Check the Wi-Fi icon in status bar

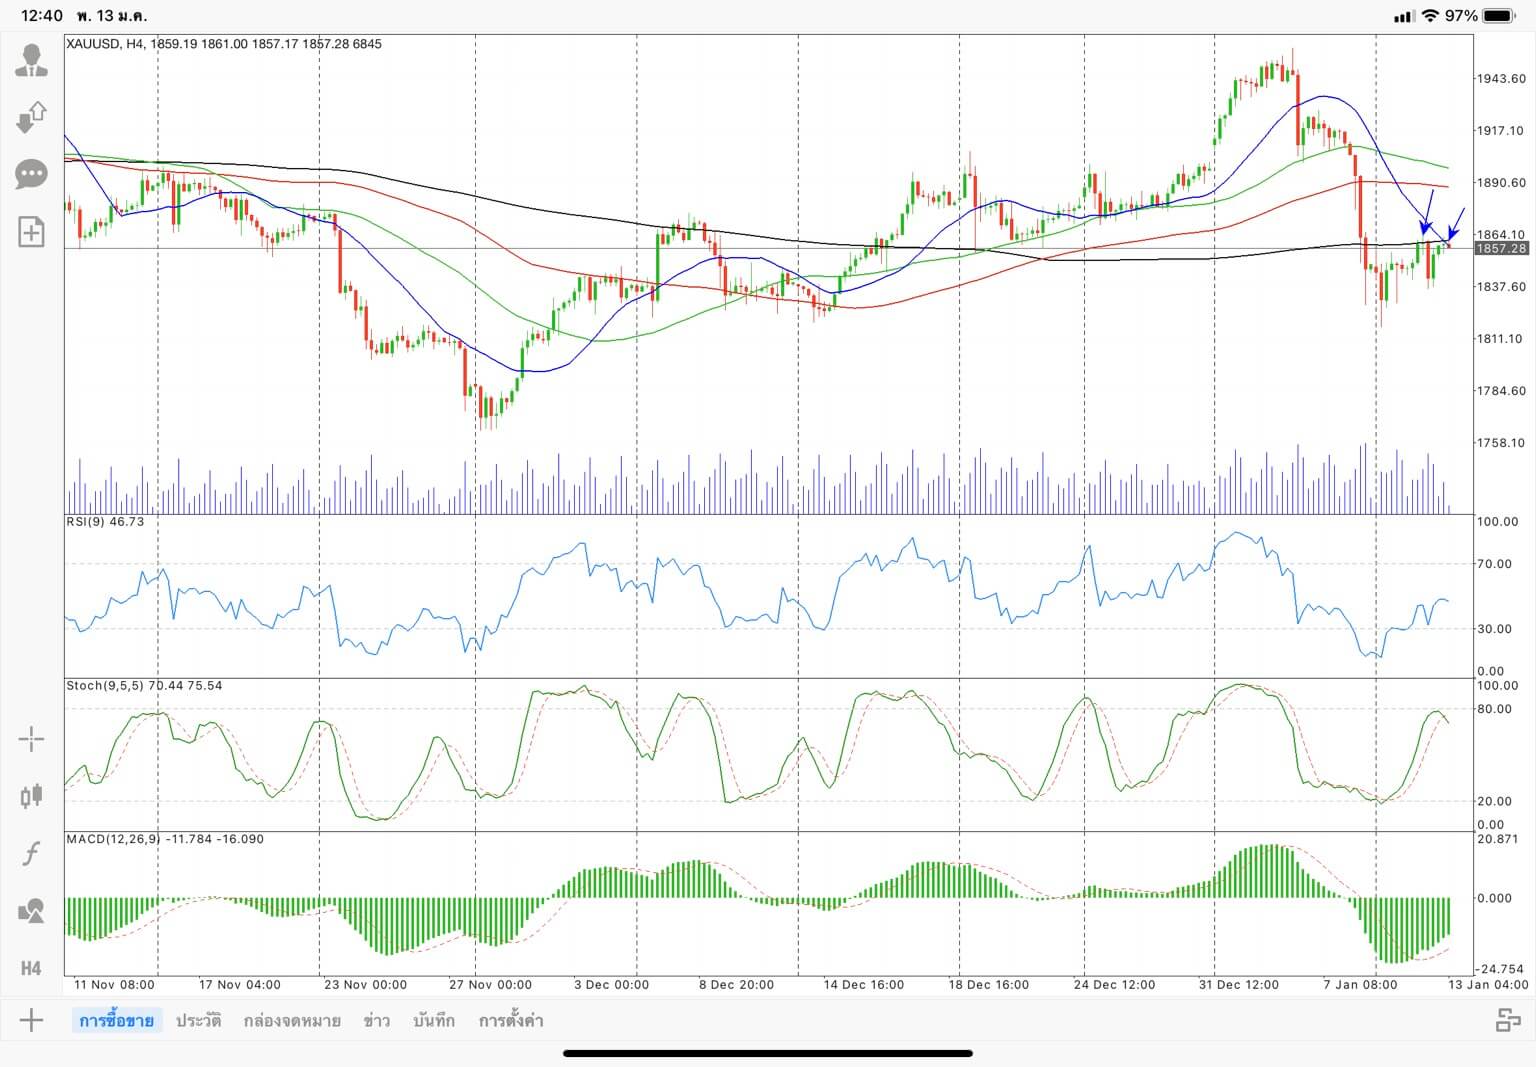pyautogui.click(x=1430, y=16)
